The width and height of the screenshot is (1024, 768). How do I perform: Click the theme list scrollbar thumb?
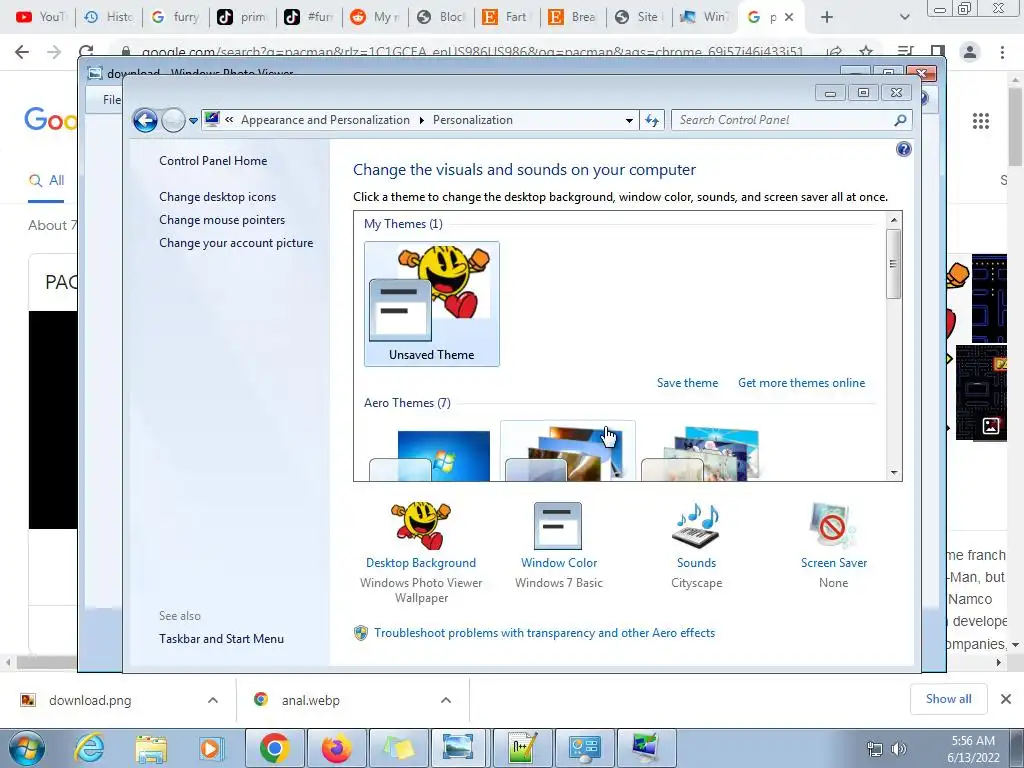pos(893,264)
